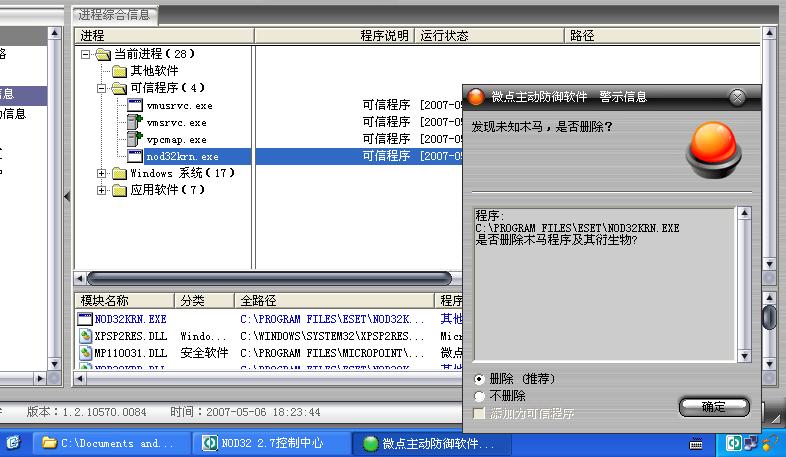Click the vmsrvc.exe process icon
The image size is (786, 457).
tap(135, 122)
